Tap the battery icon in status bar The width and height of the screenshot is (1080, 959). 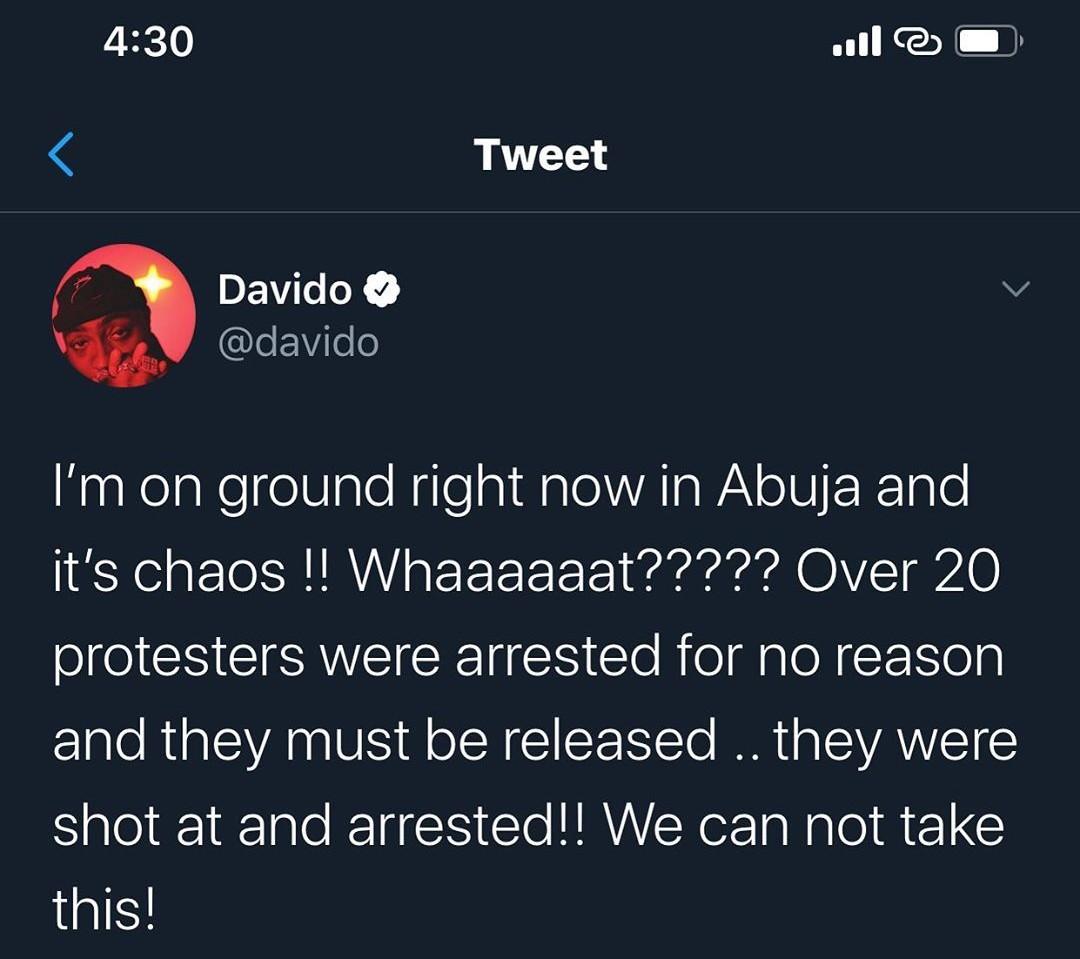click(988, 42)
